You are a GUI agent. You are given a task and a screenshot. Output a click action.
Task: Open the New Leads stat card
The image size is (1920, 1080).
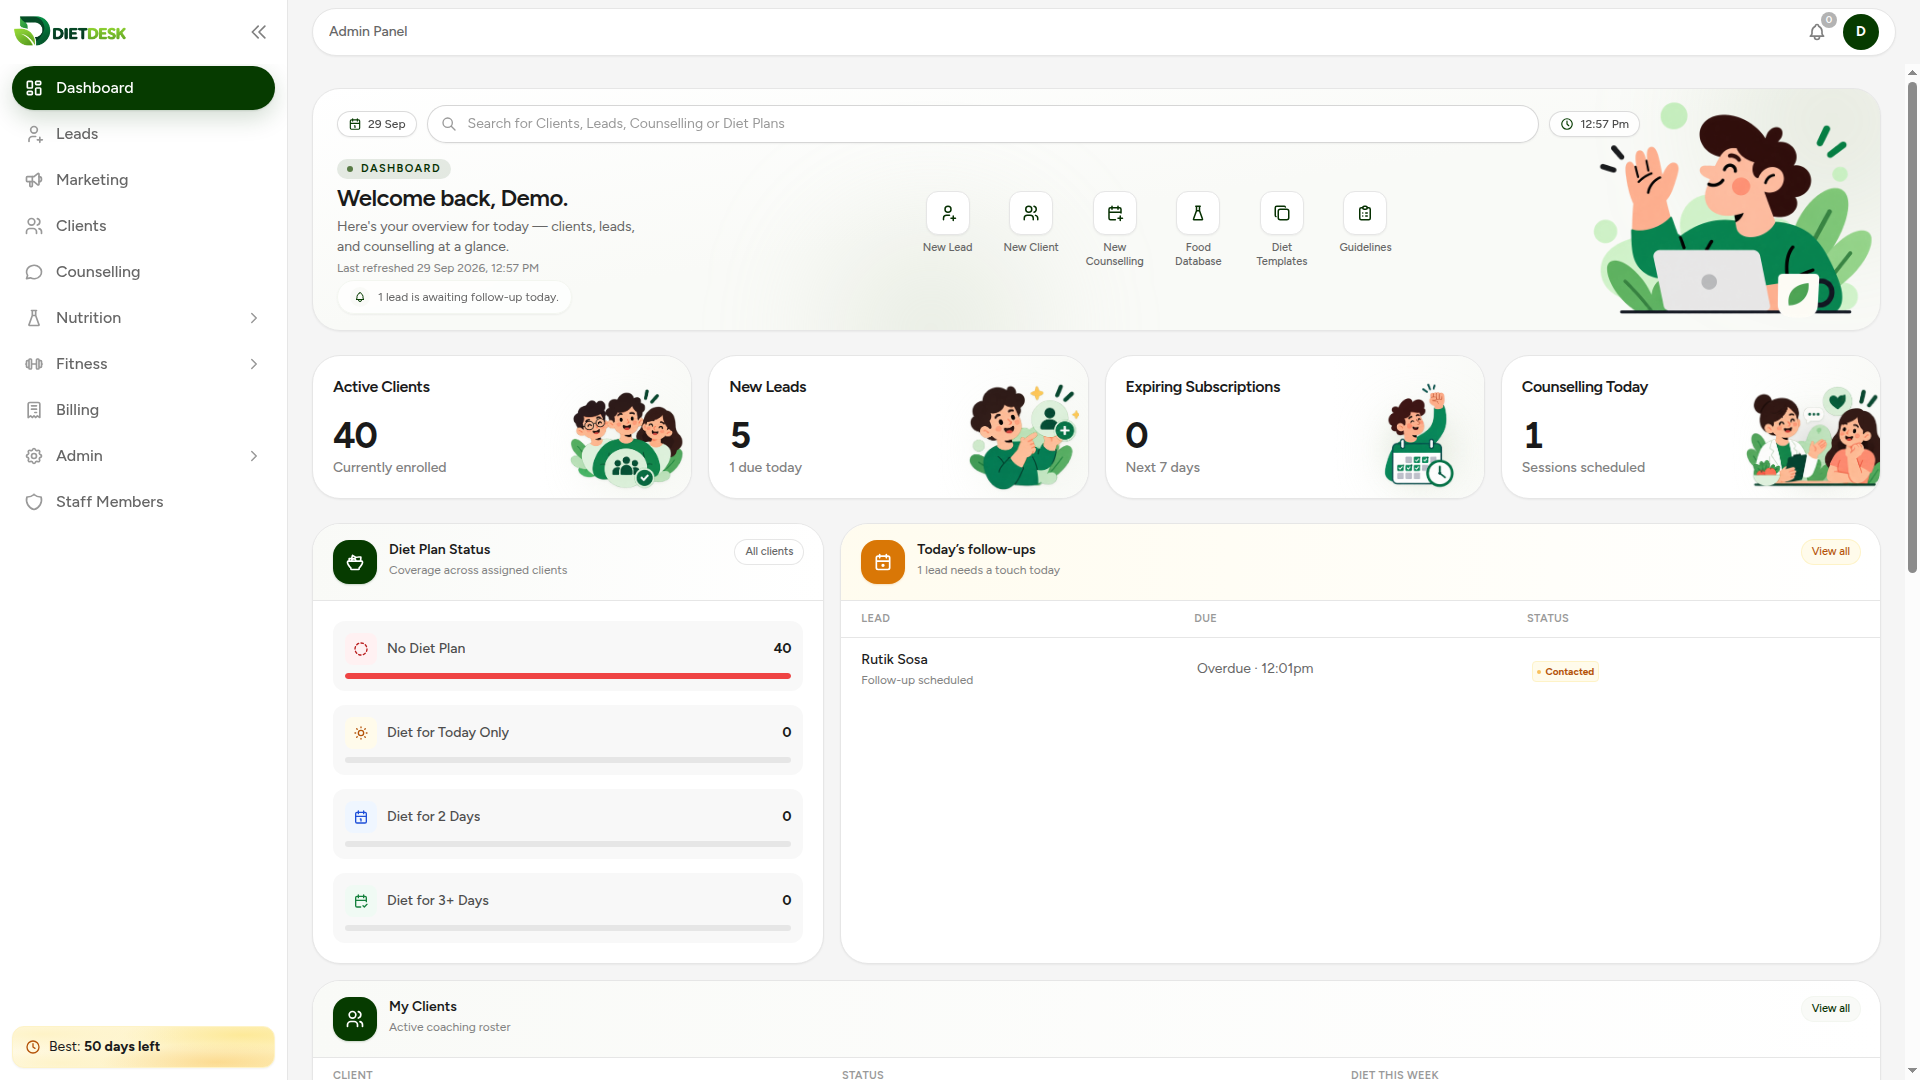click(898, 427)
